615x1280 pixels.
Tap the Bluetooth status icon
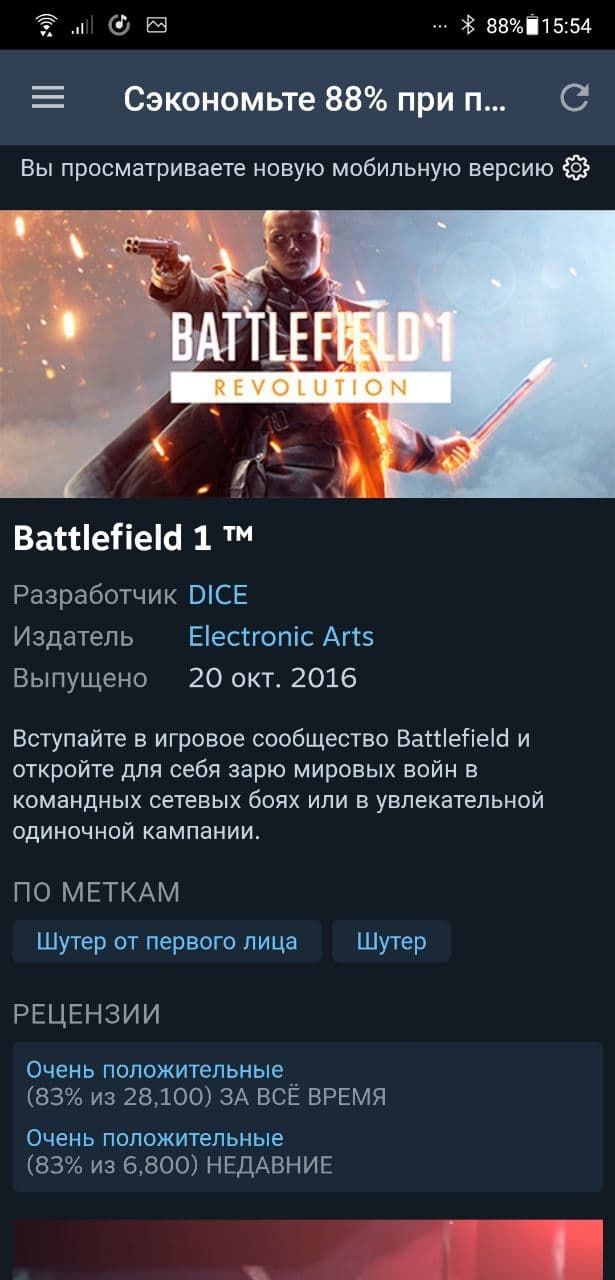(468, 25)
